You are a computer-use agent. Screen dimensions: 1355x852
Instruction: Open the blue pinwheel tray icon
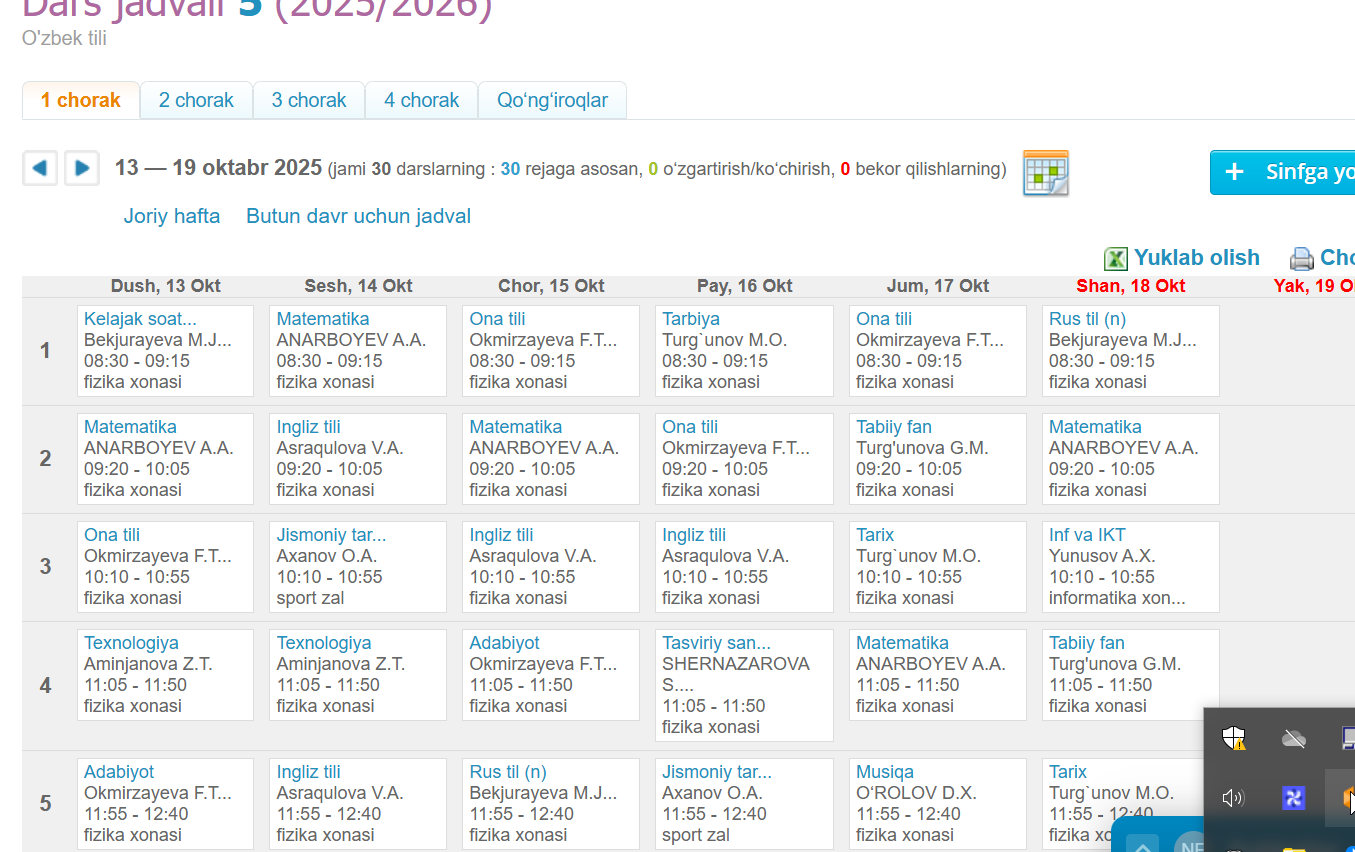coord(1294,797)
